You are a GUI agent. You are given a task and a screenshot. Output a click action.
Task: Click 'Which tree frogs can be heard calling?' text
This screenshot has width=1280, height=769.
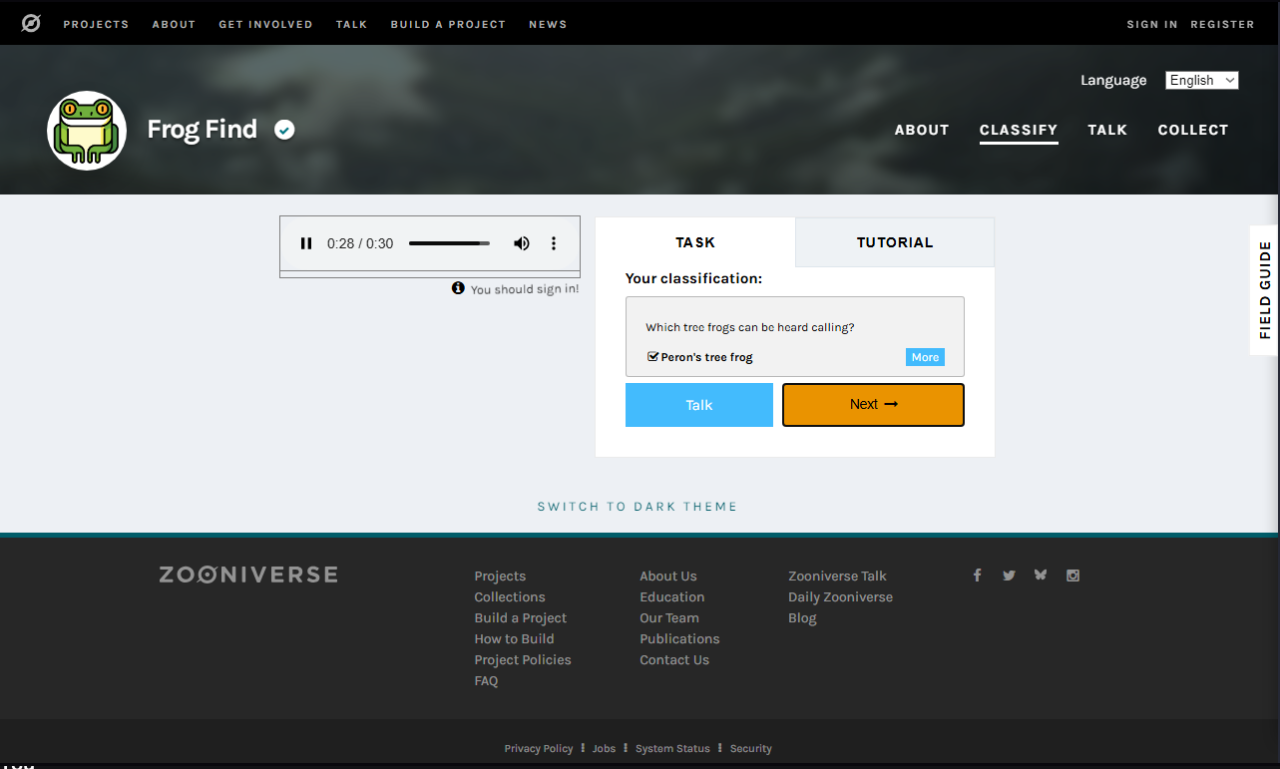click(750, 327)
